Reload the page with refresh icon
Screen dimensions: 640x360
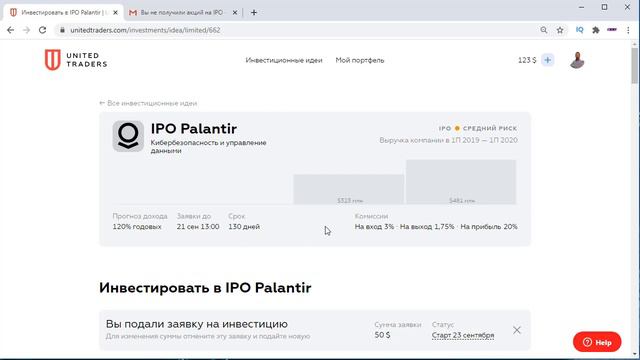point(42,30)
